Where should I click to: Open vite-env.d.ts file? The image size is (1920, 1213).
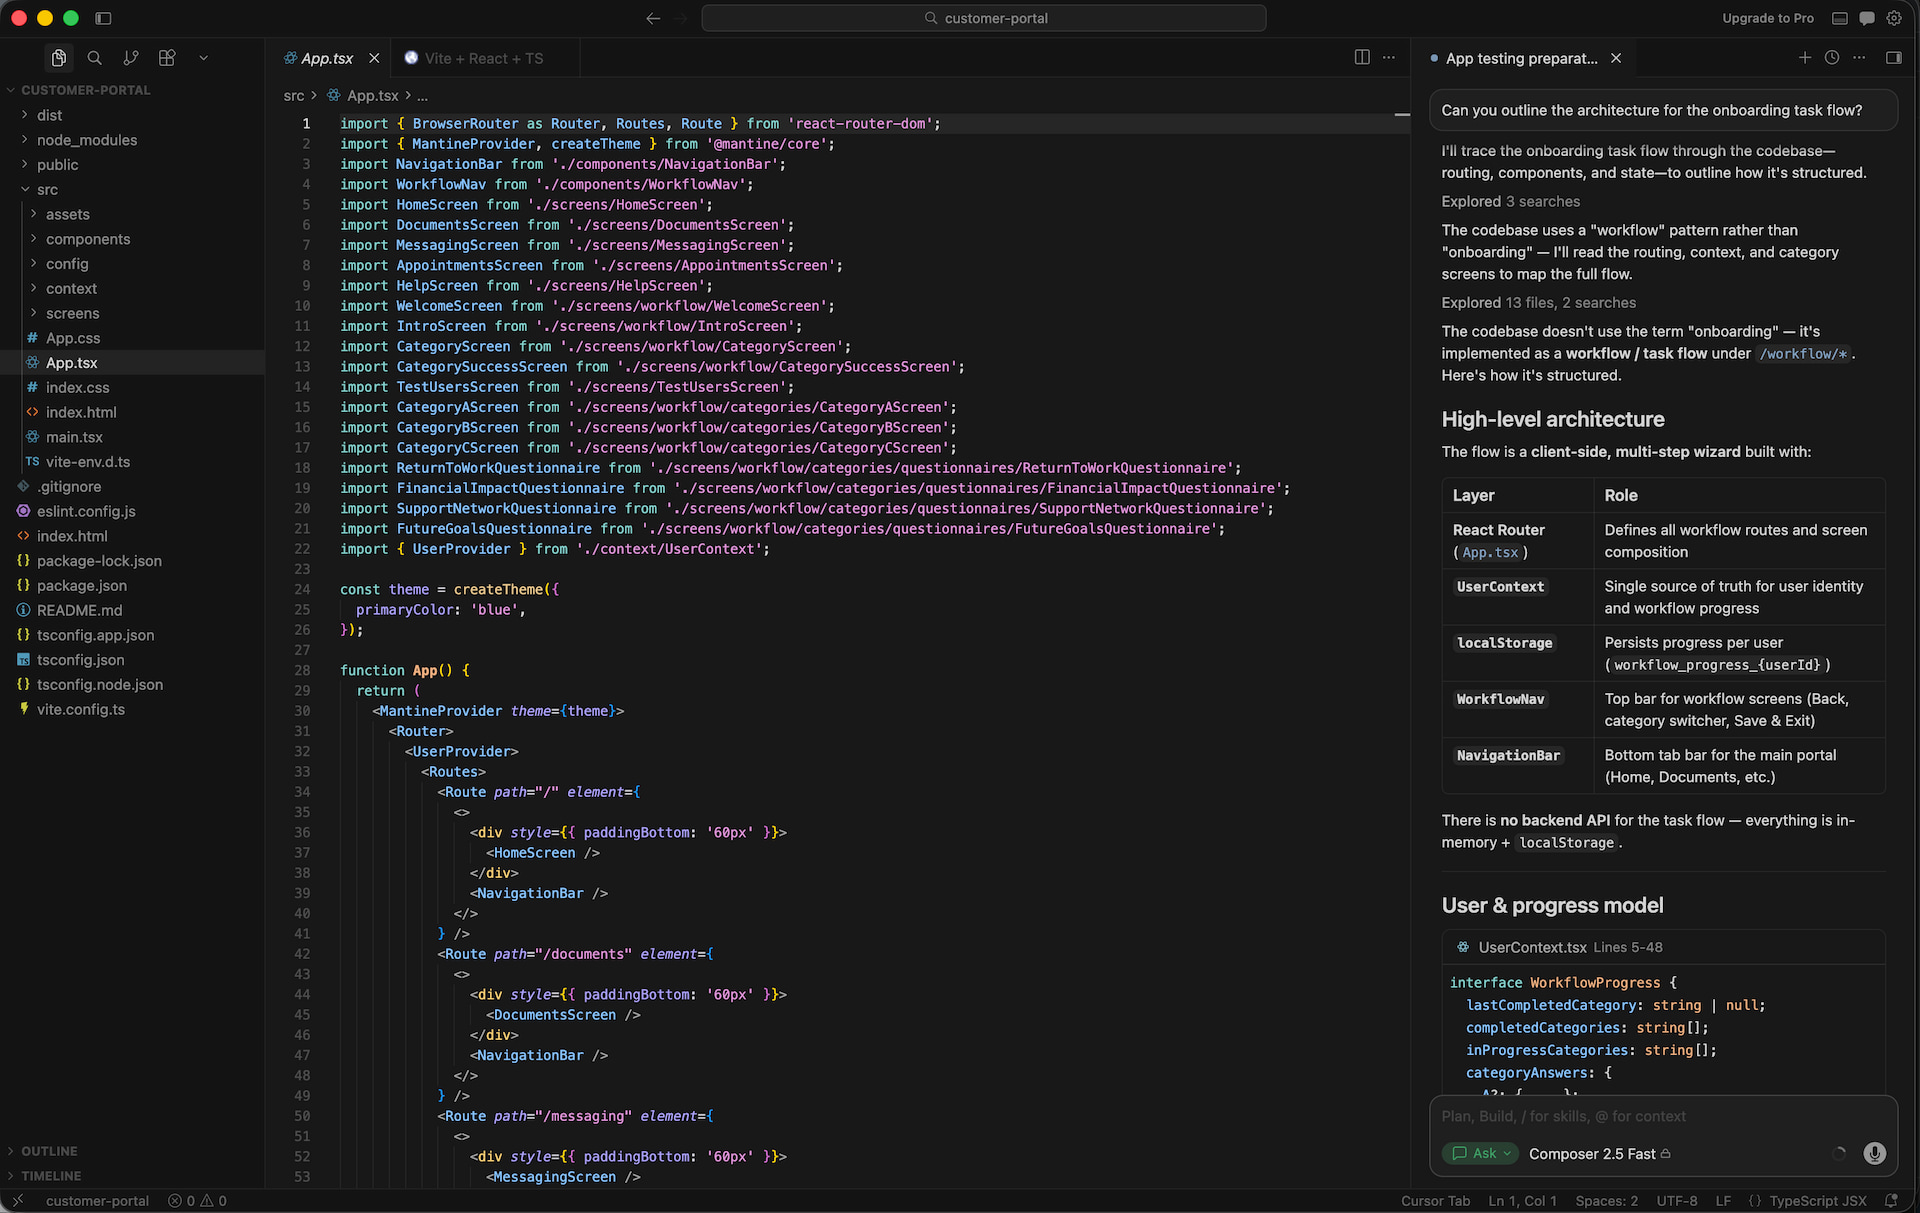click(87, 462)
